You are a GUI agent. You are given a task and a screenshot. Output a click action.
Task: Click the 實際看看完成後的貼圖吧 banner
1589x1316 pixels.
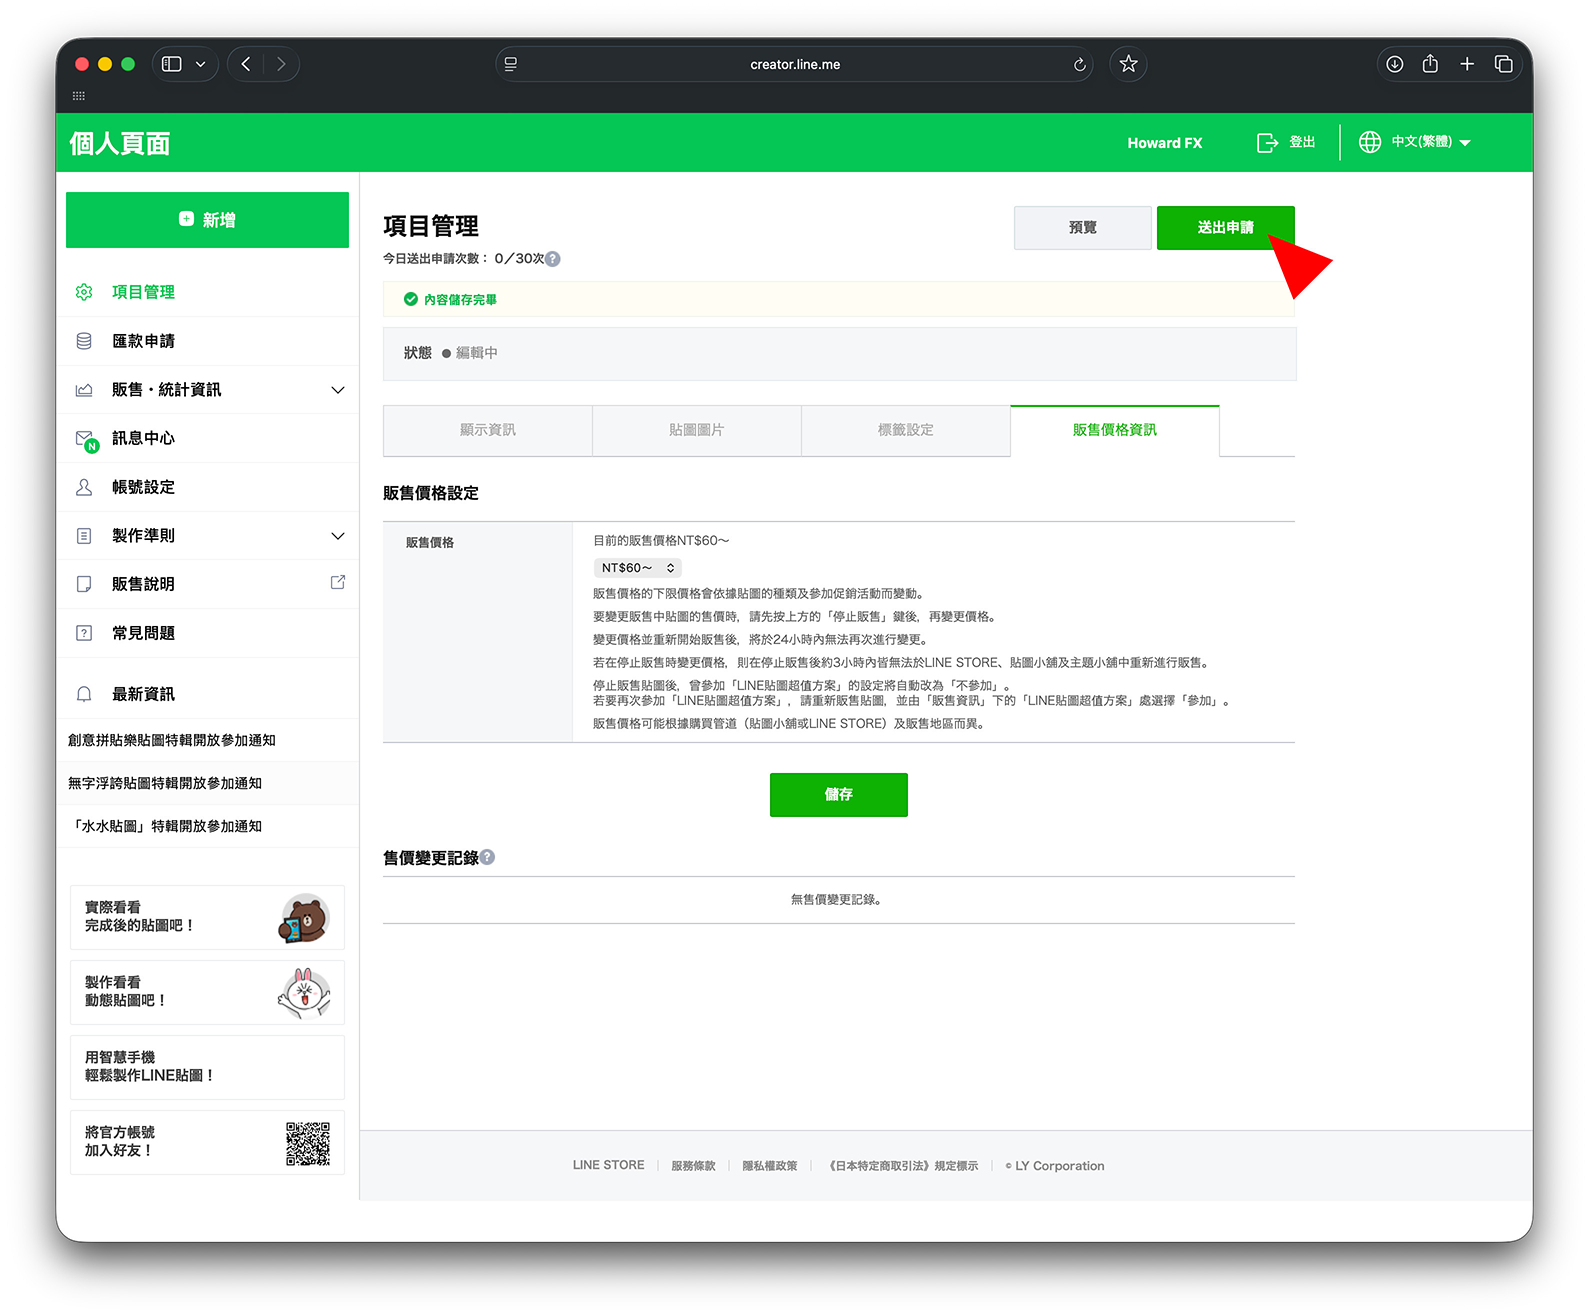pos(207,917)
